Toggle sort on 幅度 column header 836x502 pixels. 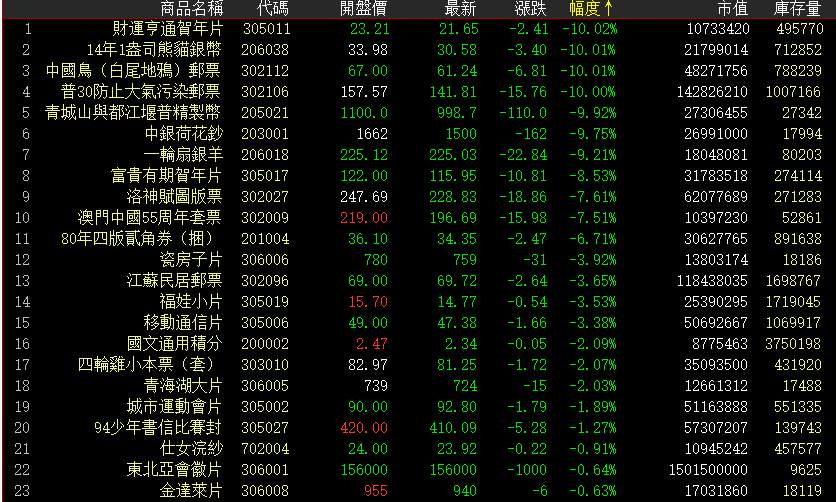tap(591, 9)
